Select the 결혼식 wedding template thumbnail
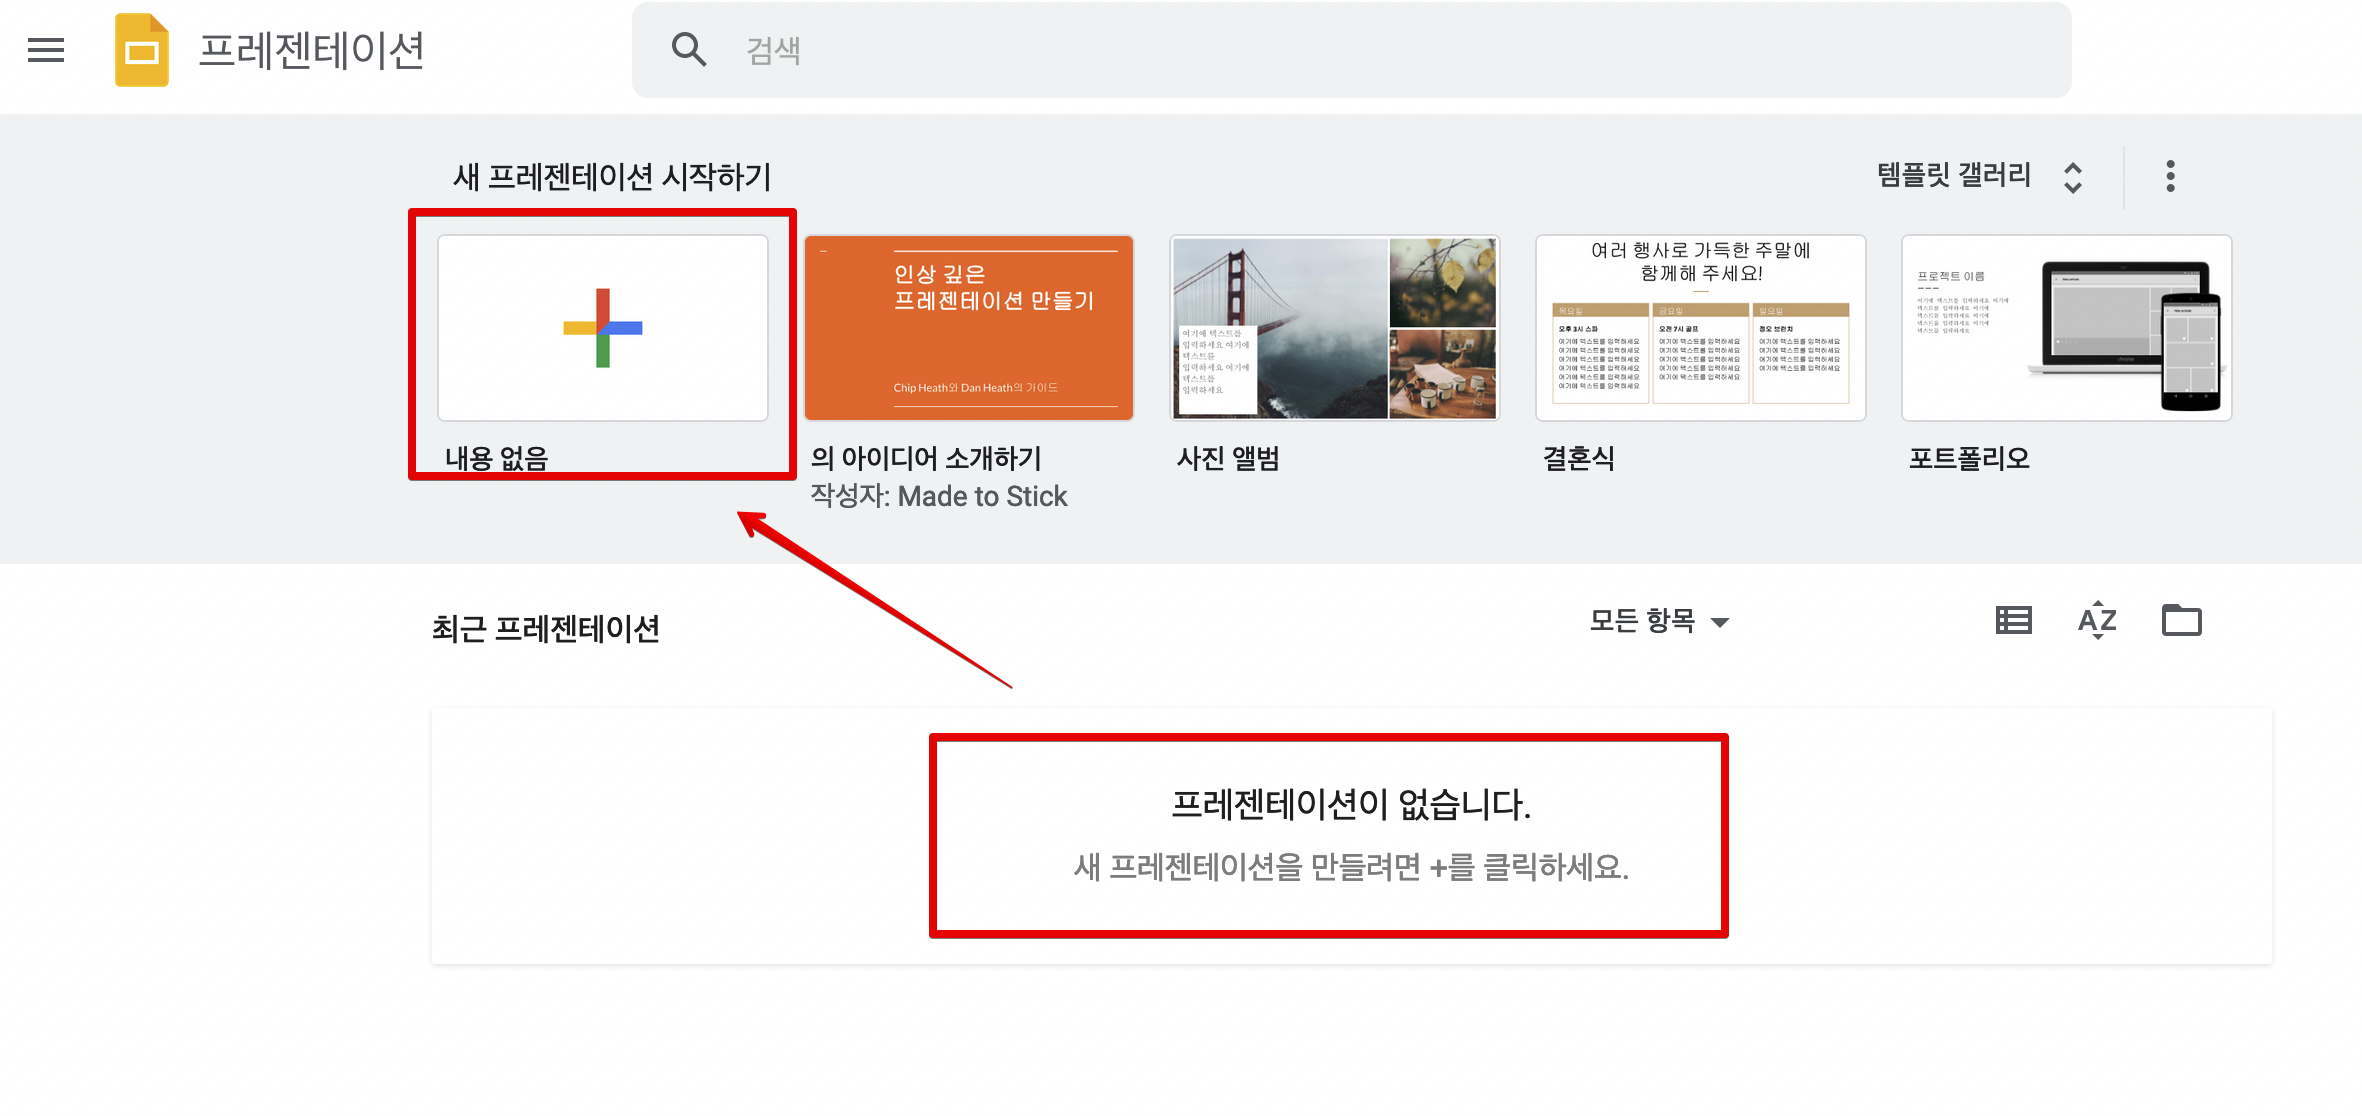 (1700, 328)
